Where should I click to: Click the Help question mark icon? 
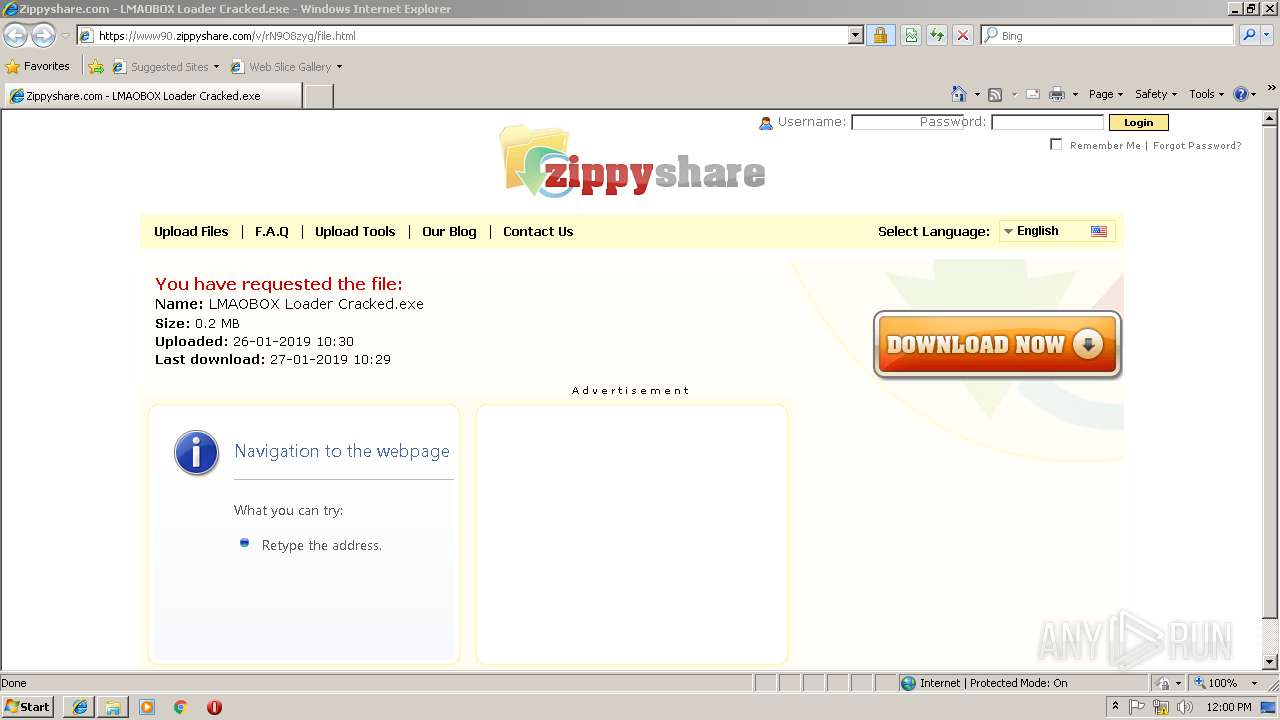tap(1241, 94)
